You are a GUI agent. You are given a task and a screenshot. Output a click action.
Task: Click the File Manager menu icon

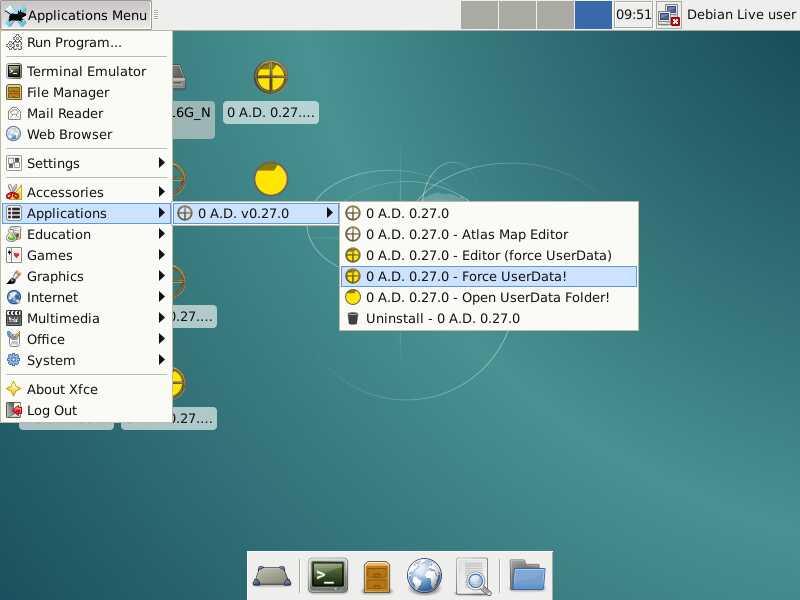point(14,92)
